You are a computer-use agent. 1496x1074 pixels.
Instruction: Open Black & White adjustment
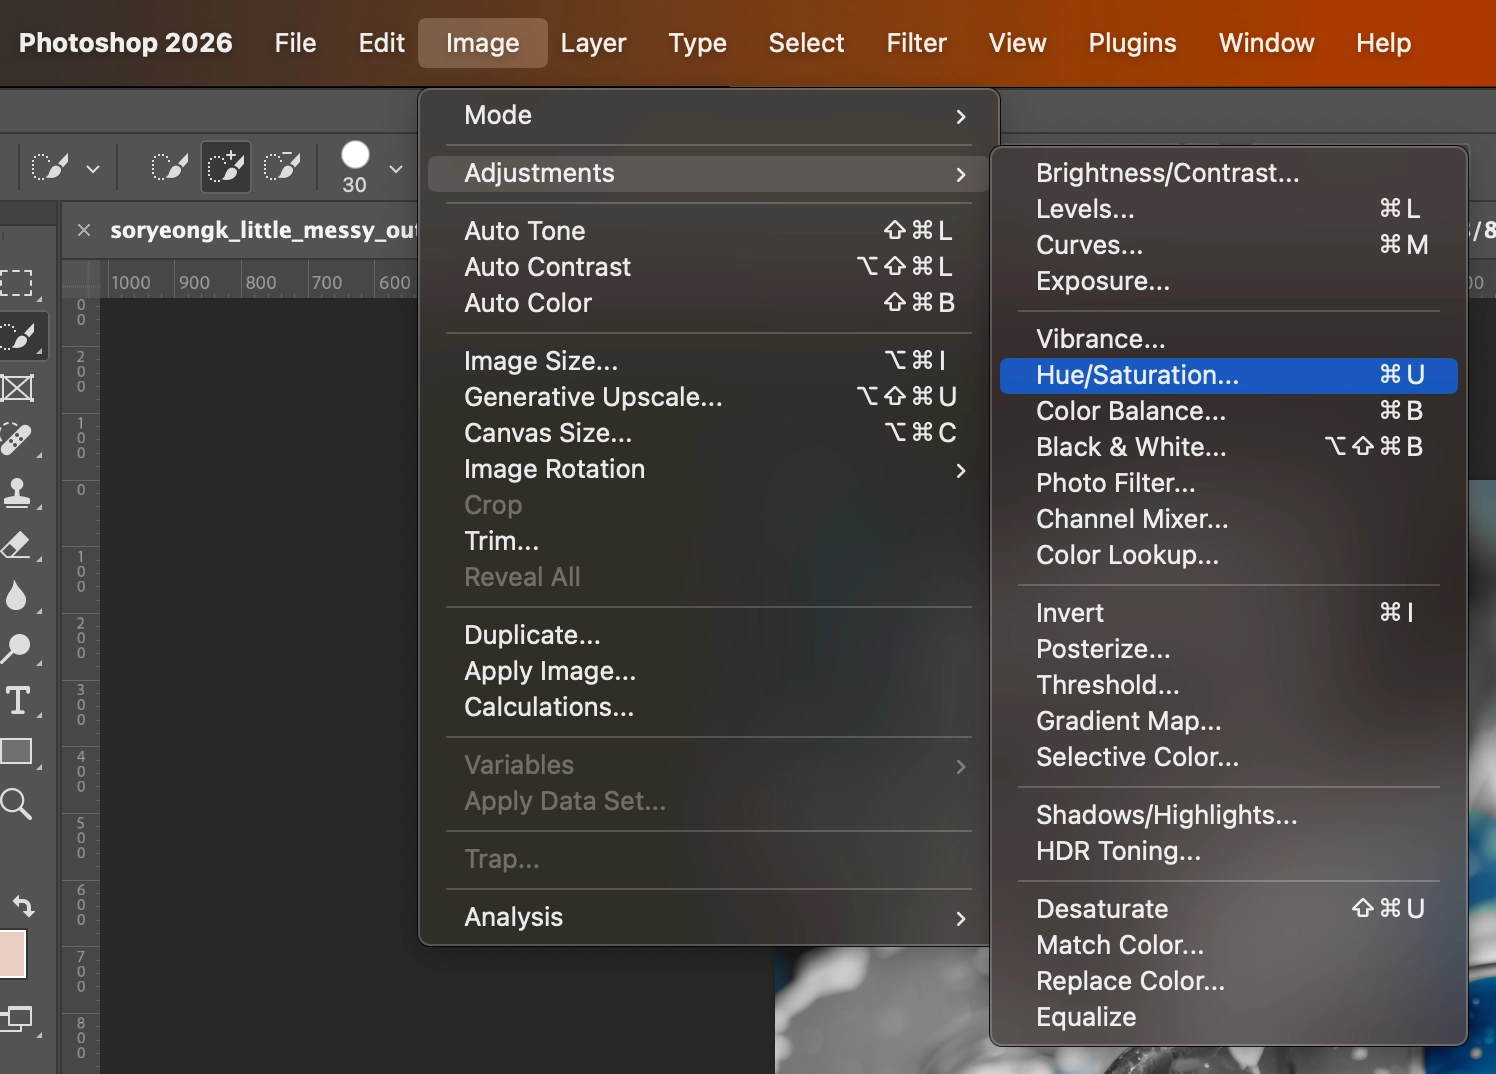coord(1229,448)
